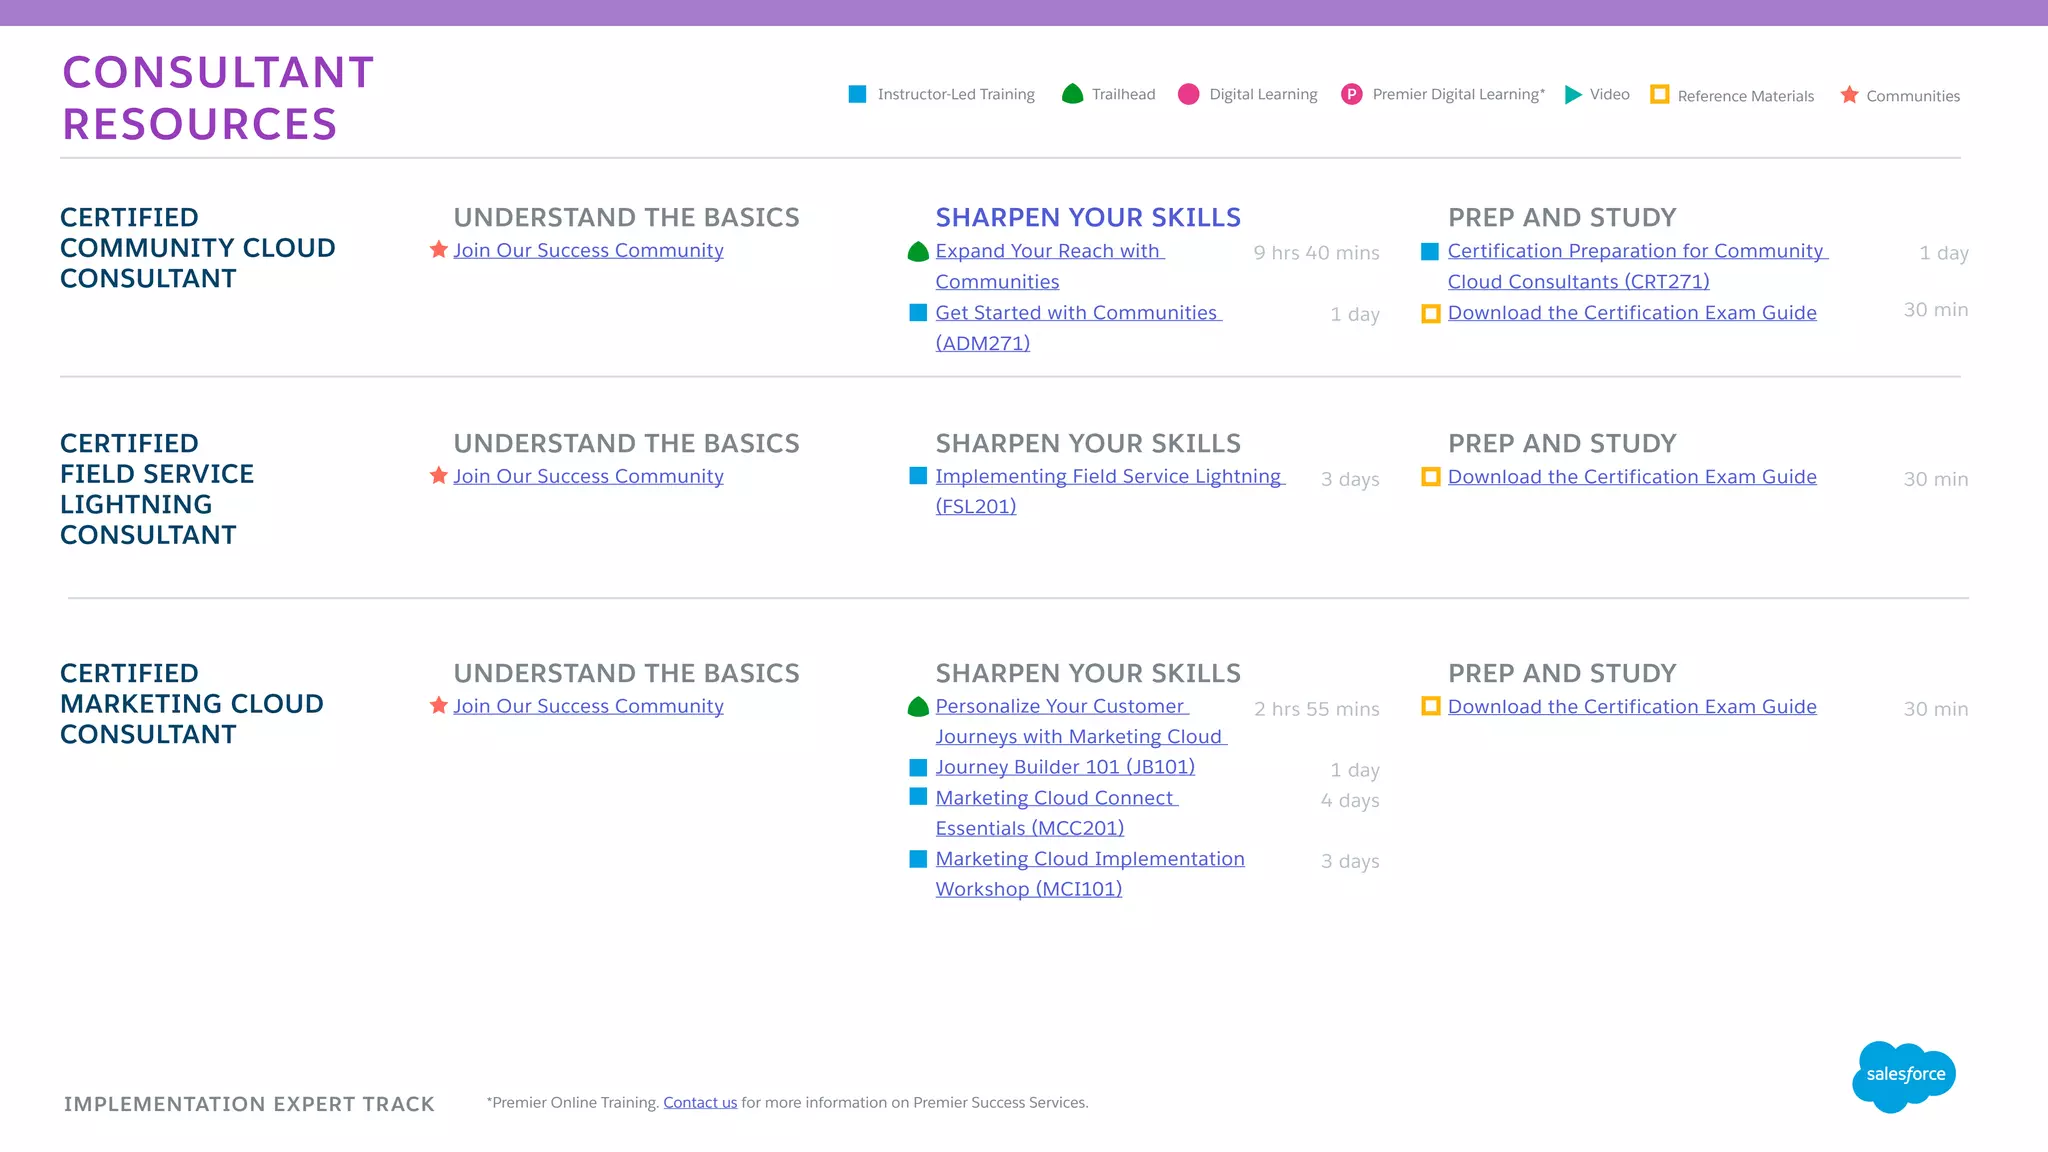Open Marketing Cloud Connect Essentials (MCC201) link
The image size is (2048, 1152).
(x=1057, y=813)
